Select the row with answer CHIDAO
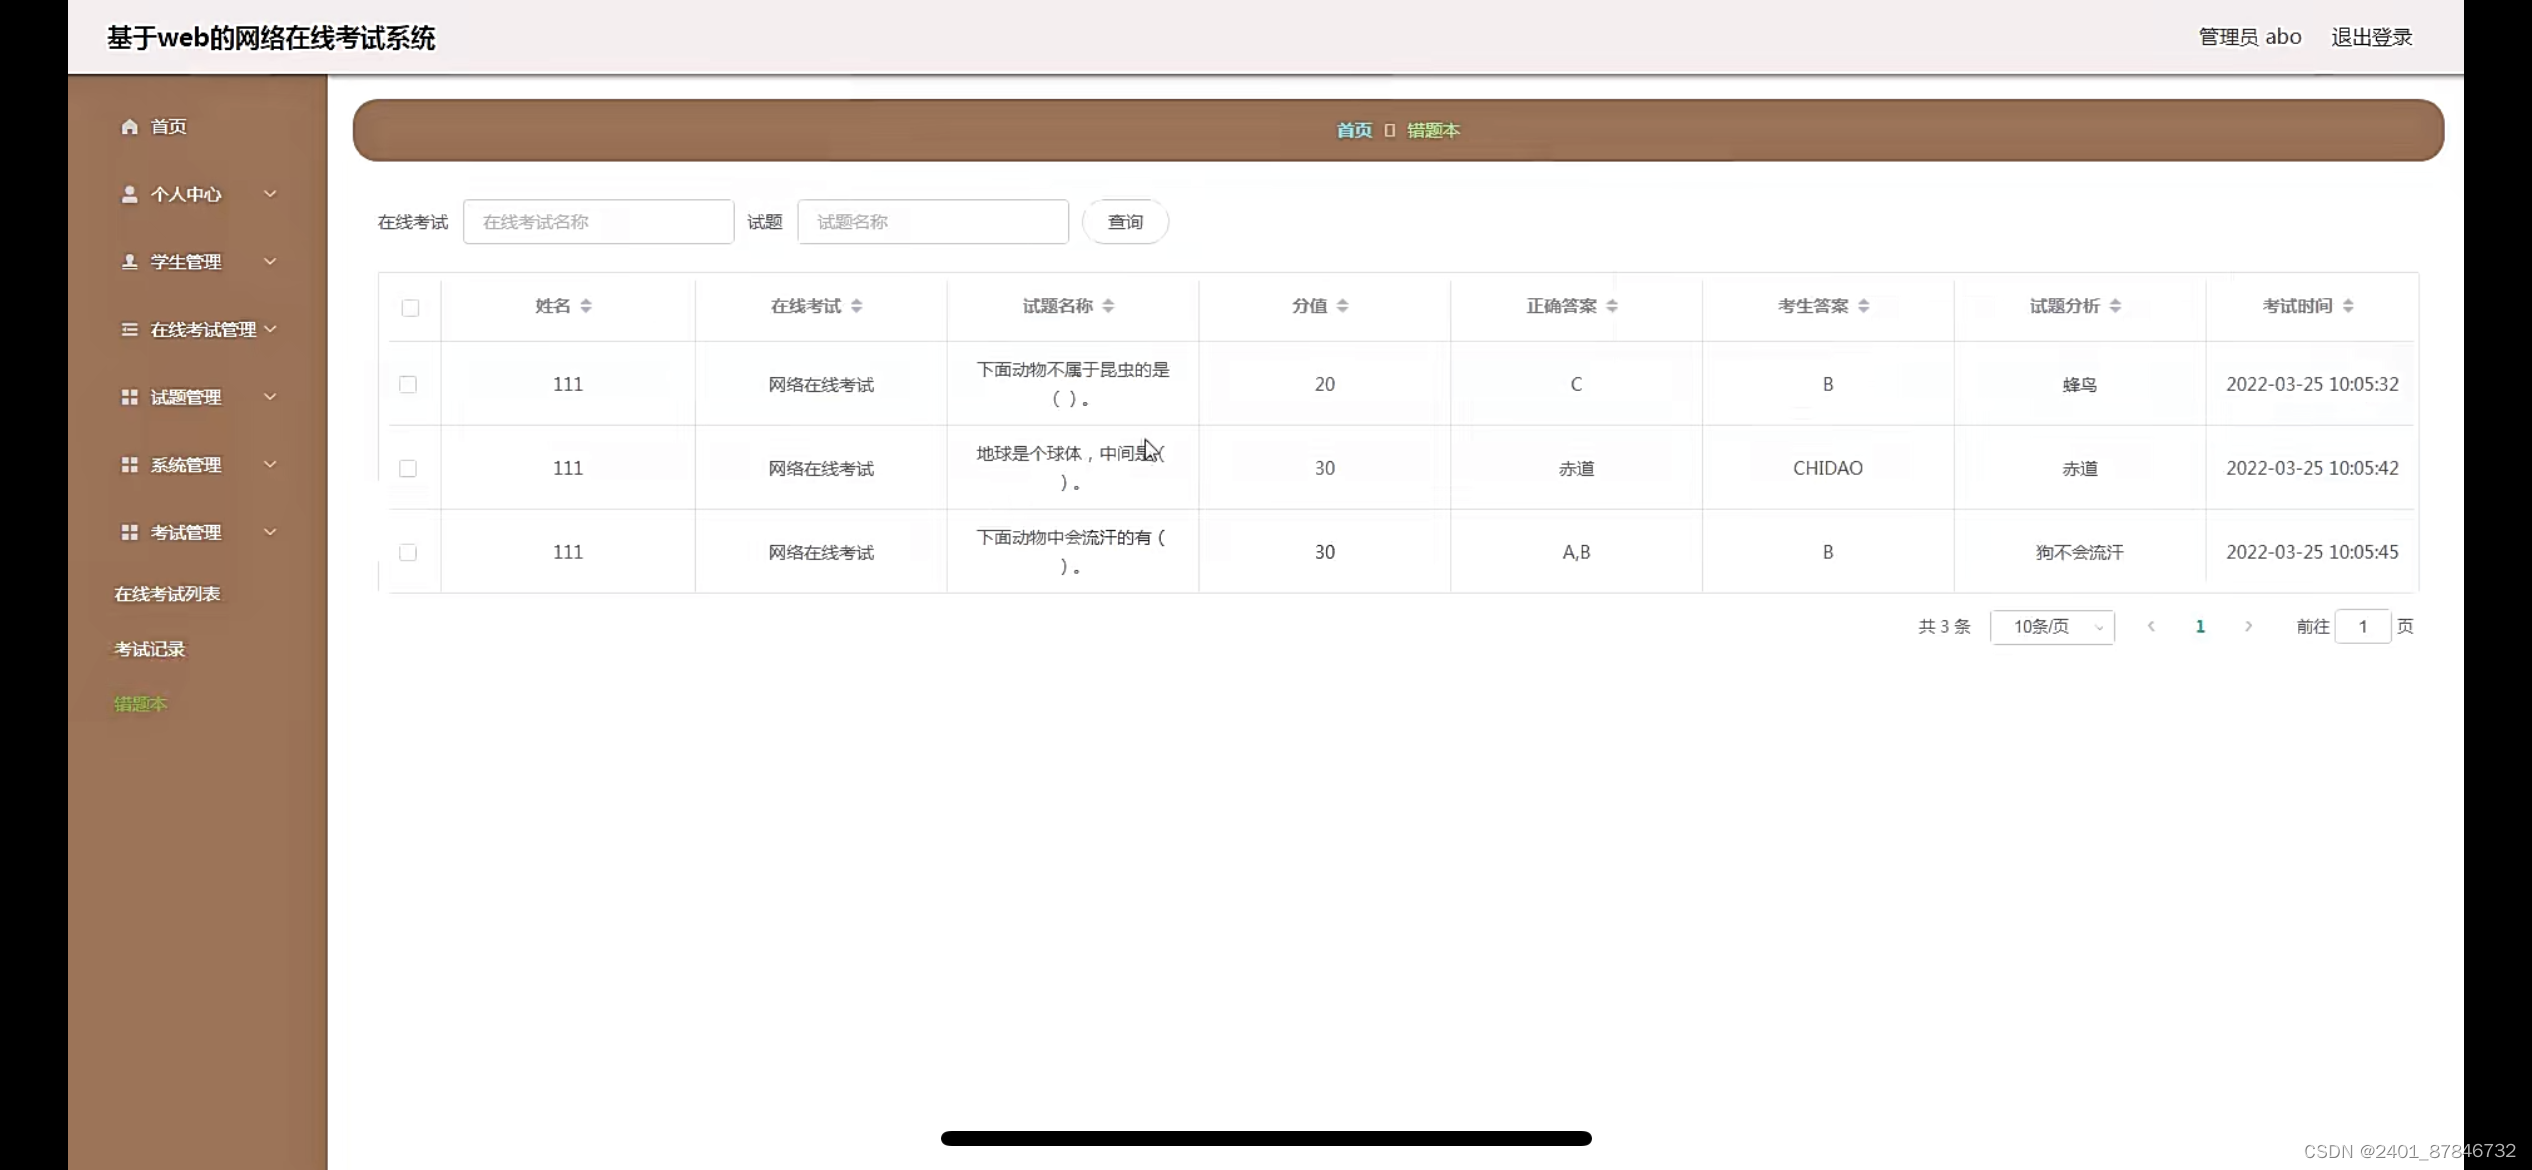 pyautogui.click(x=408, y=468)
